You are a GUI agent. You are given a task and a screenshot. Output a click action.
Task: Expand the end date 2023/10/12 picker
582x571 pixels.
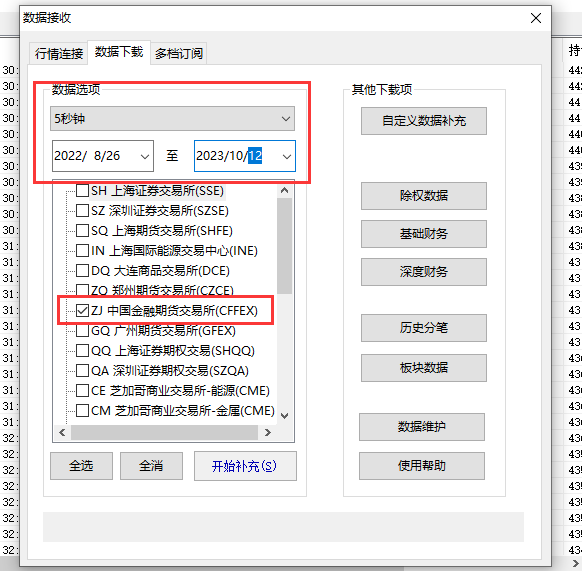(x=287, y=156)
